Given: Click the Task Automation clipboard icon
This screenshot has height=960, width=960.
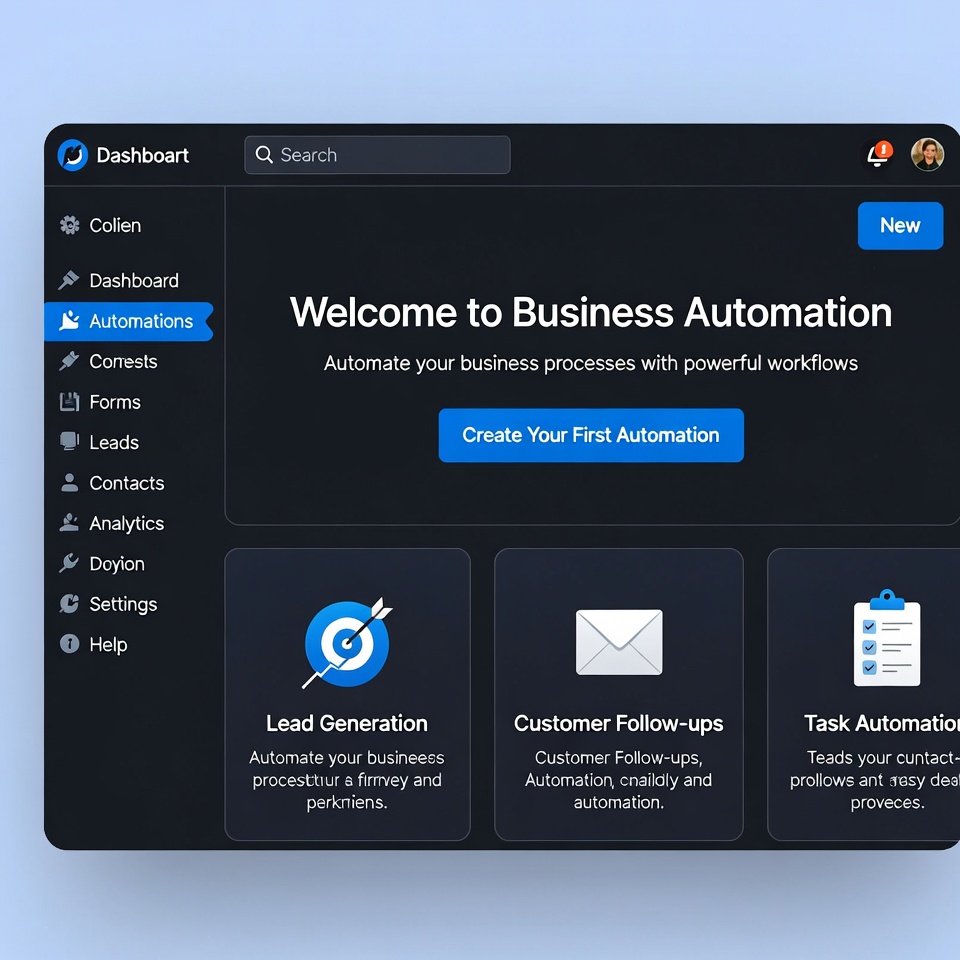Looking at the screenshot, I should tap(888, 638).
